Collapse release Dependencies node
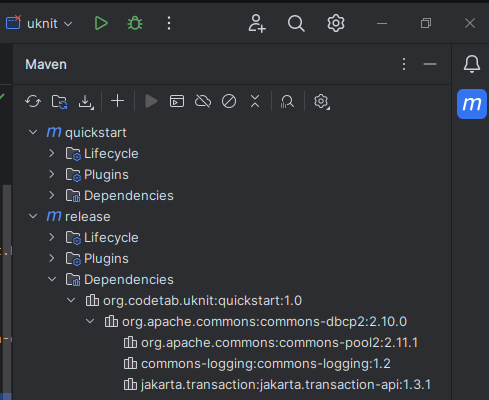This screenshot has height=400, width=489. (52, 279)
